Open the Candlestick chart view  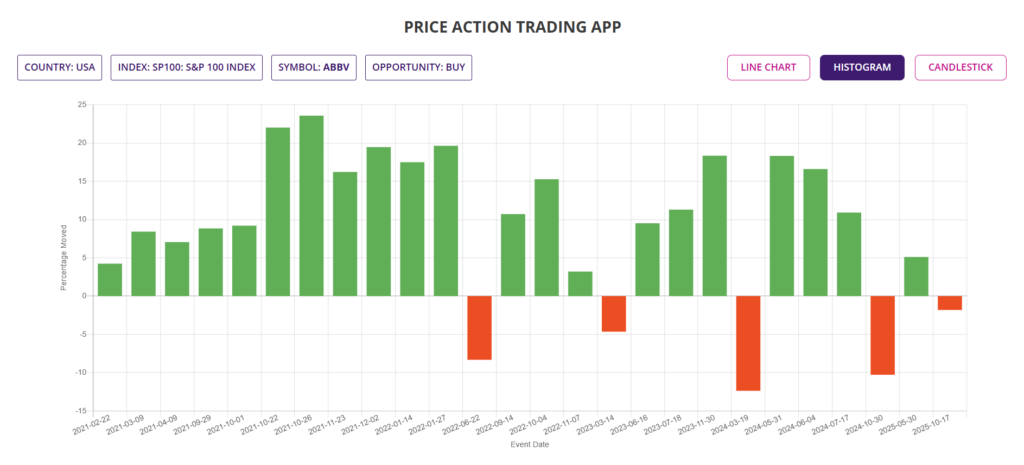960,68
